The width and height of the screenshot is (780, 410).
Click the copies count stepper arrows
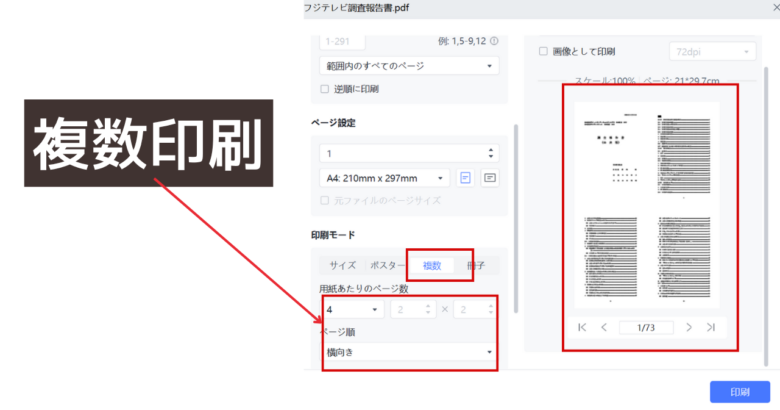(x=490, y=154)
